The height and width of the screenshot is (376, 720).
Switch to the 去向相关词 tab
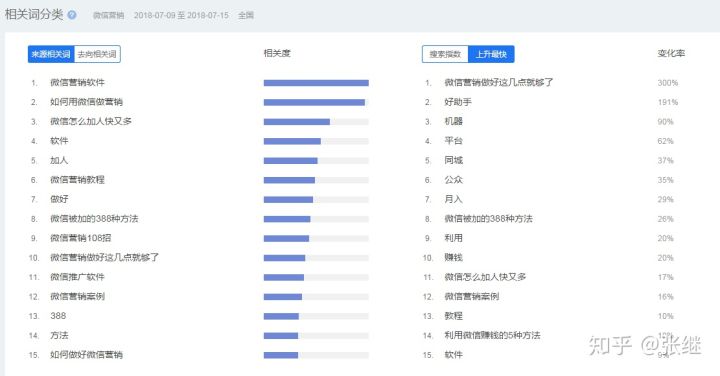tap(97, 54)
